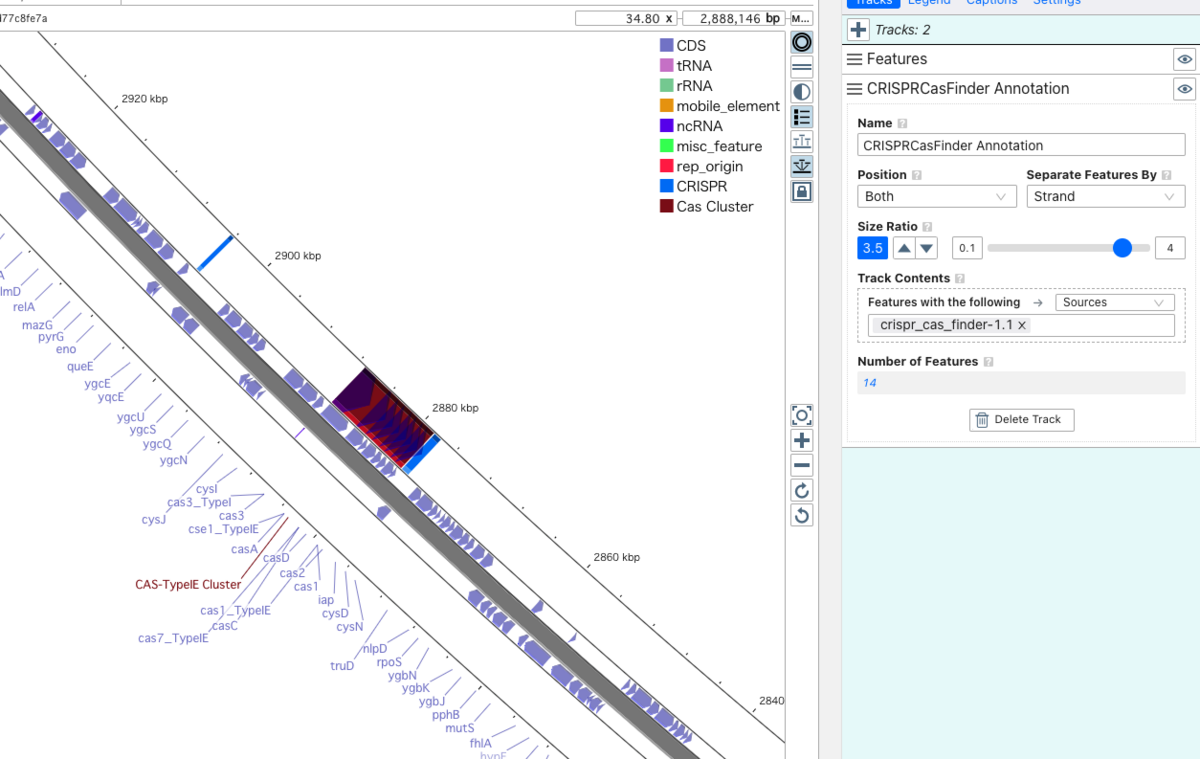Open the Position dropdown set to Both
Screen dimensions: 1200x759
point(937,196)
